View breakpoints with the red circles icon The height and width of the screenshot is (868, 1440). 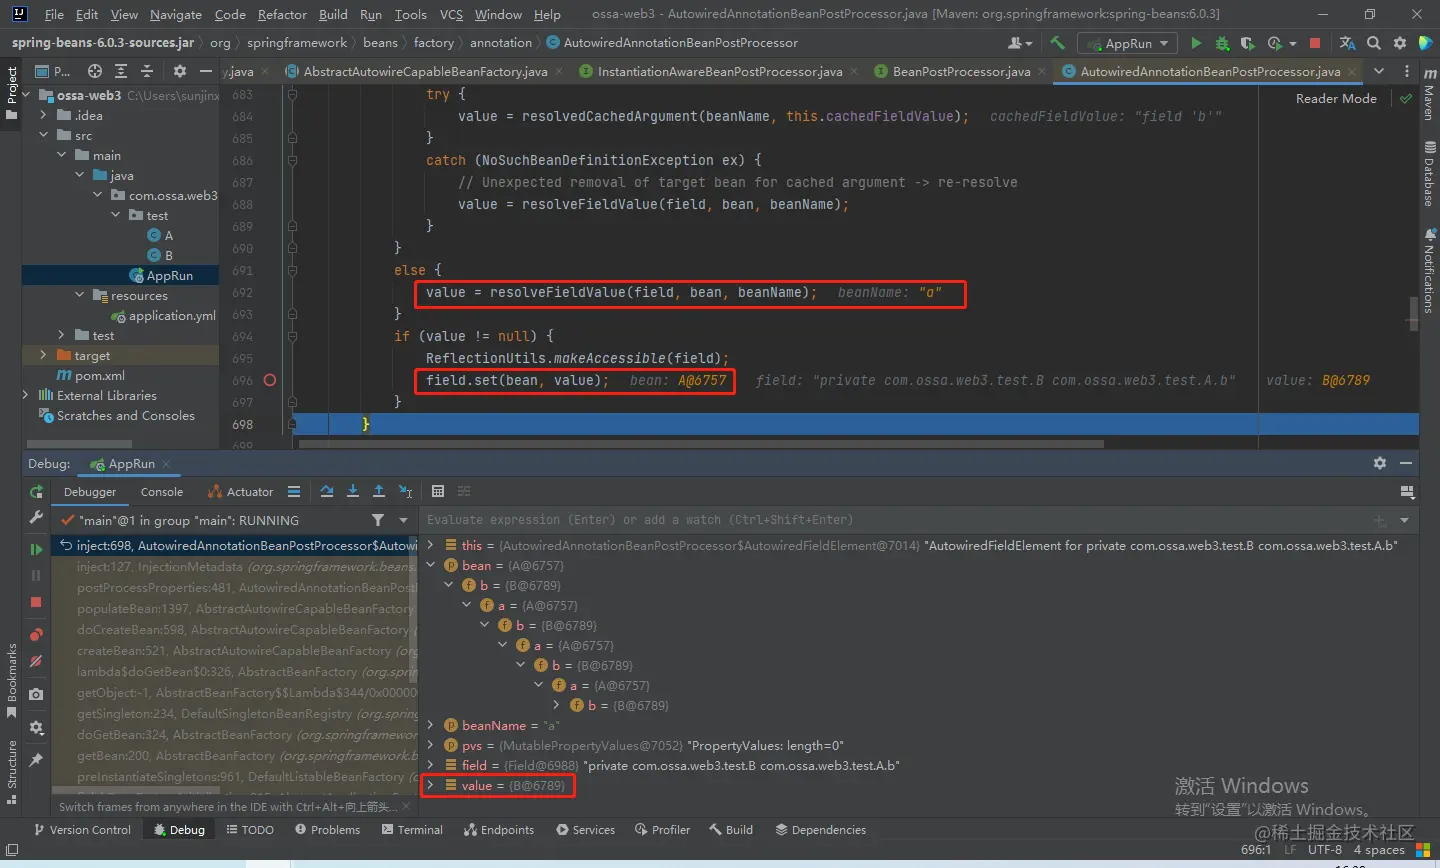36,634
